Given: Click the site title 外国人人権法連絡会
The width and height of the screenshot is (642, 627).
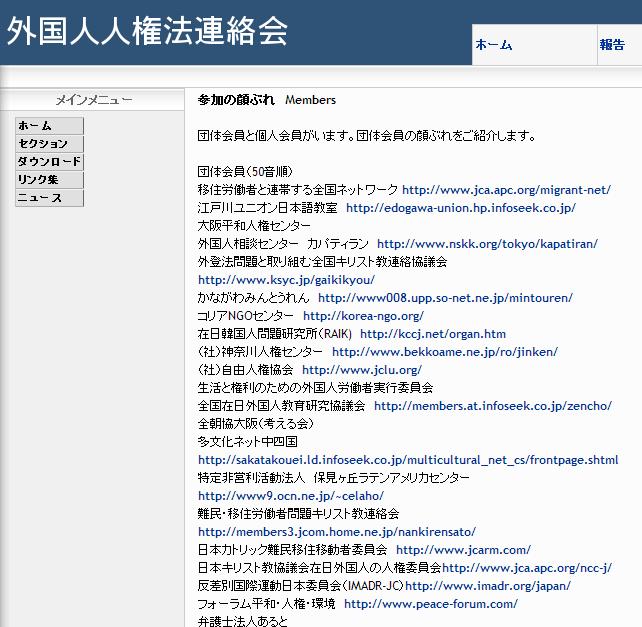Looking at the screenshot, I should pyautogui.click(x=147, y=31).
